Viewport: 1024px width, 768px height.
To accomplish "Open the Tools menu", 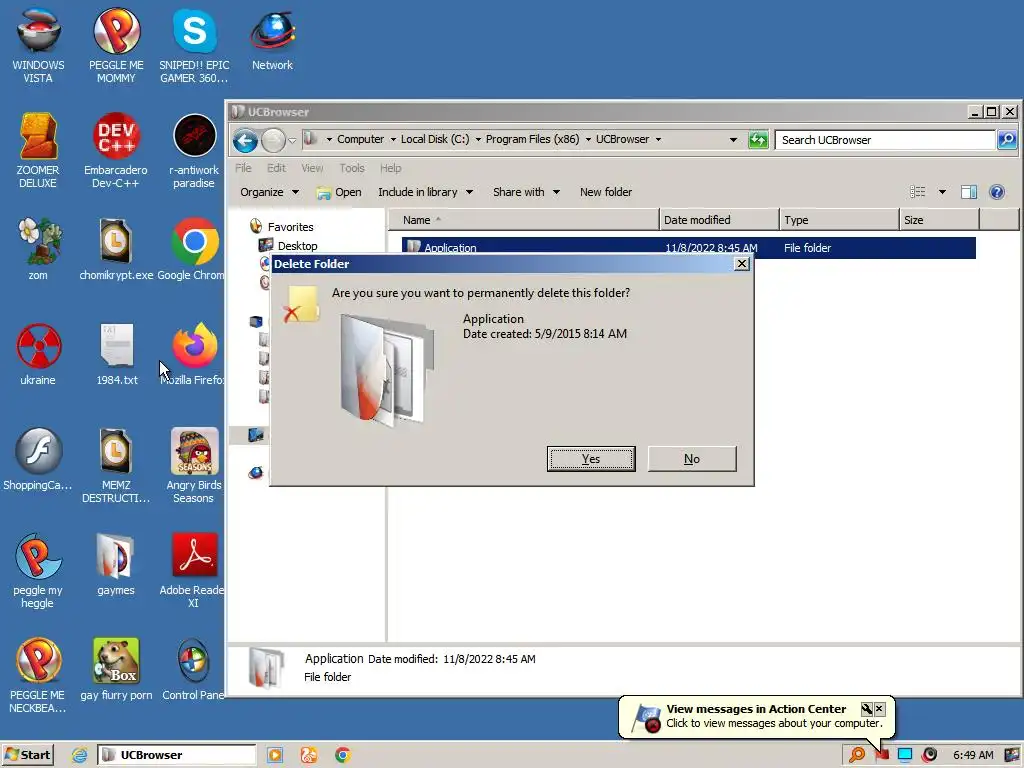I will pyautogui.click(x=351, y=168).
